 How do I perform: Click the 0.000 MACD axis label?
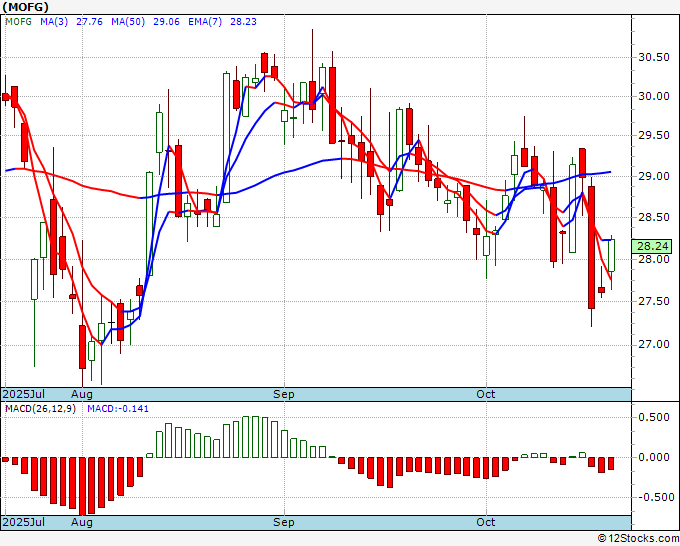[x=654, y=458]
